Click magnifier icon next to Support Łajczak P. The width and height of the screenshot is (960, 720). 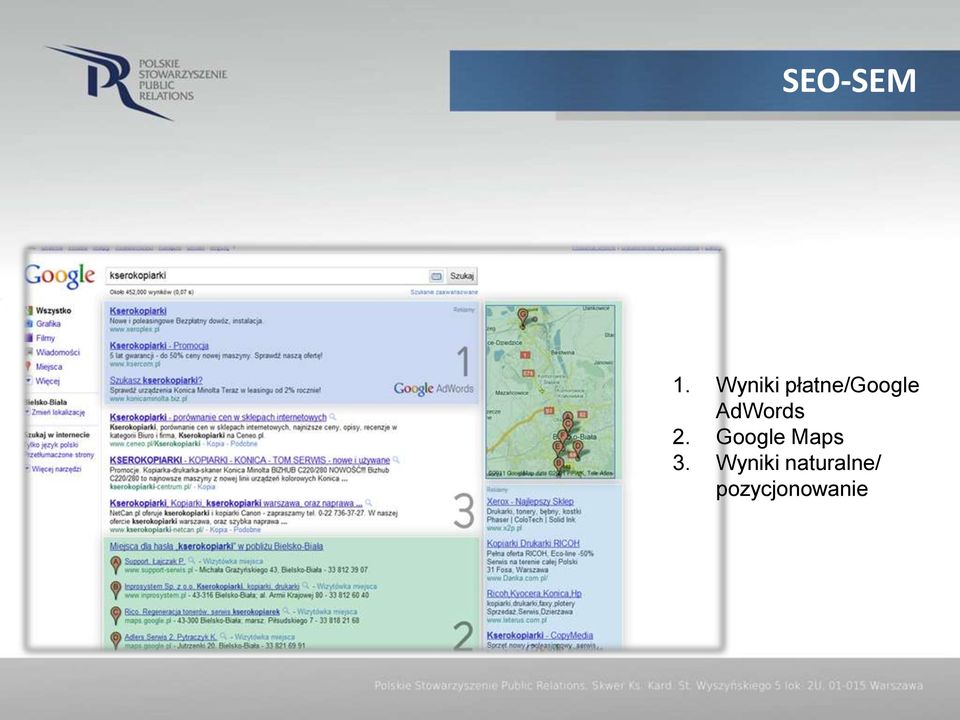coord(191,561)
